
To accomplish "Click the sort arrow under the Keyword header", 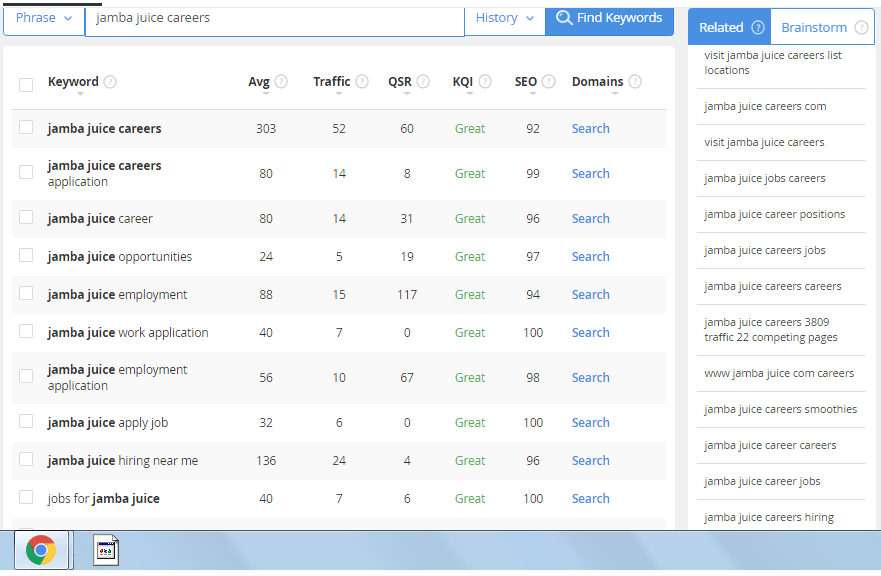I will [80, 94].
